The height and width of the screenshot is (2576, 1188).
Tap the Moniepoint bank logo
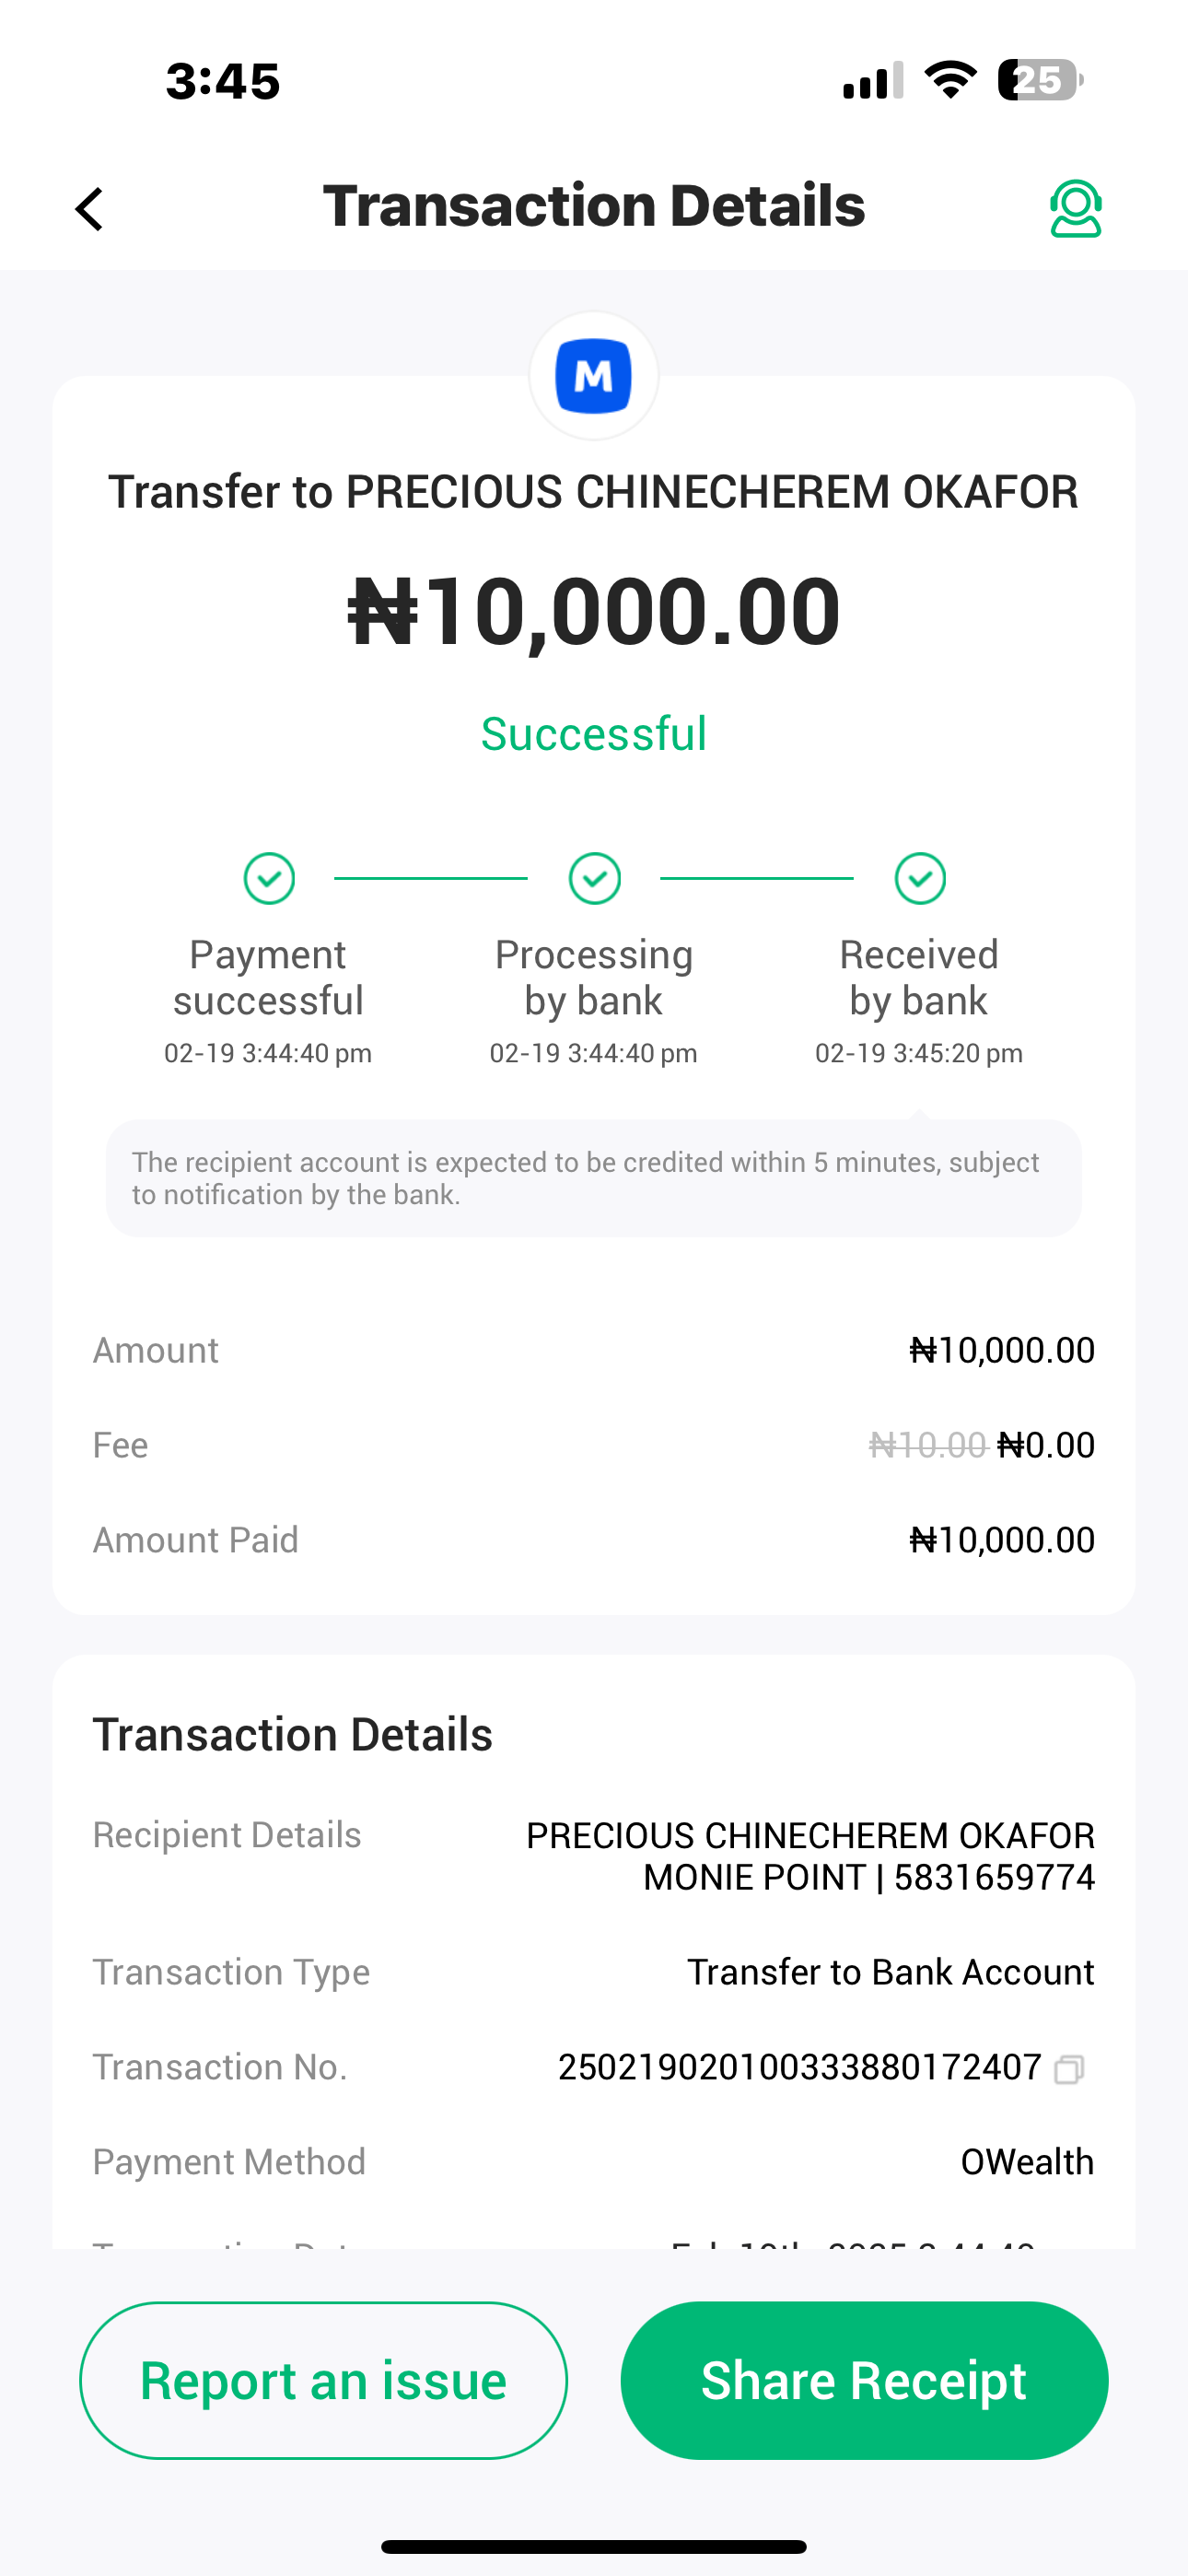594,376
